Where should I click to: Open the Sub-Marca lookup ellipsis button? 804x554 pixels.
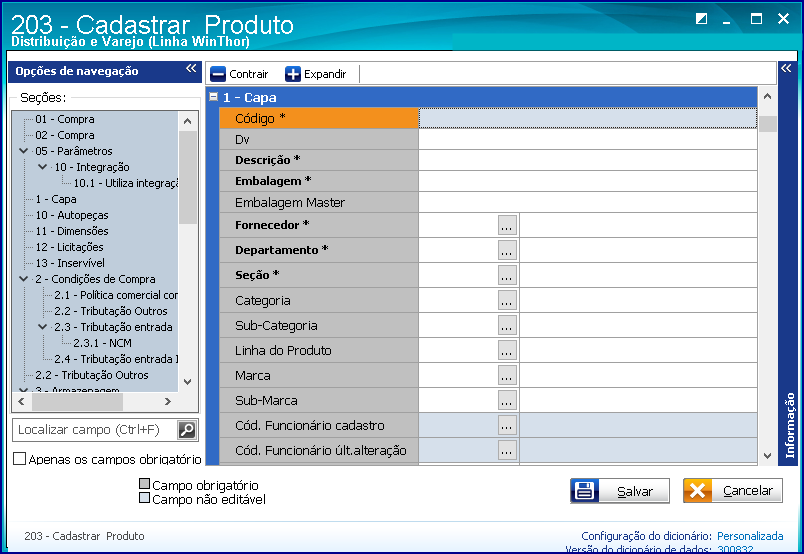(x=507, y=401)
